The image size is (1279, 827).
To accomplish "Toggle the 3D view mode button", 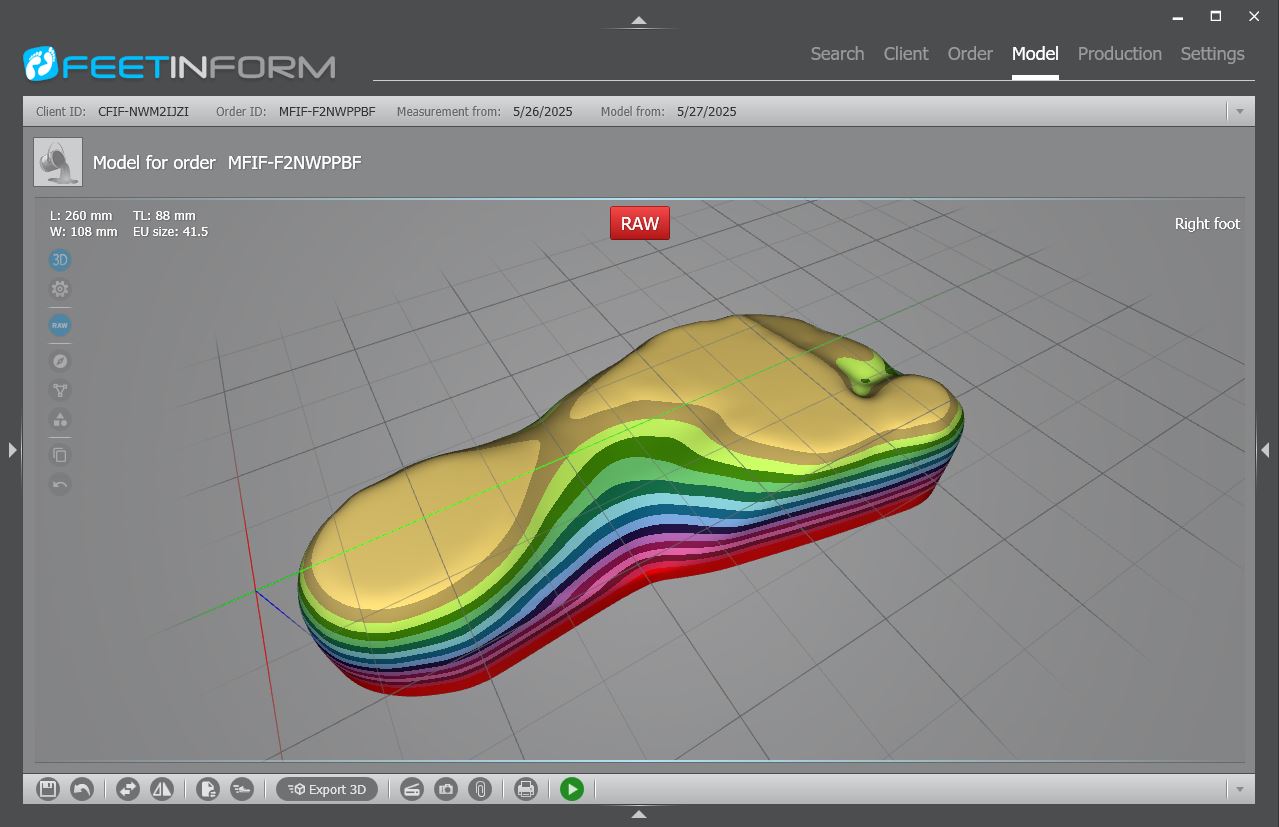I will [x=60, y=260].
